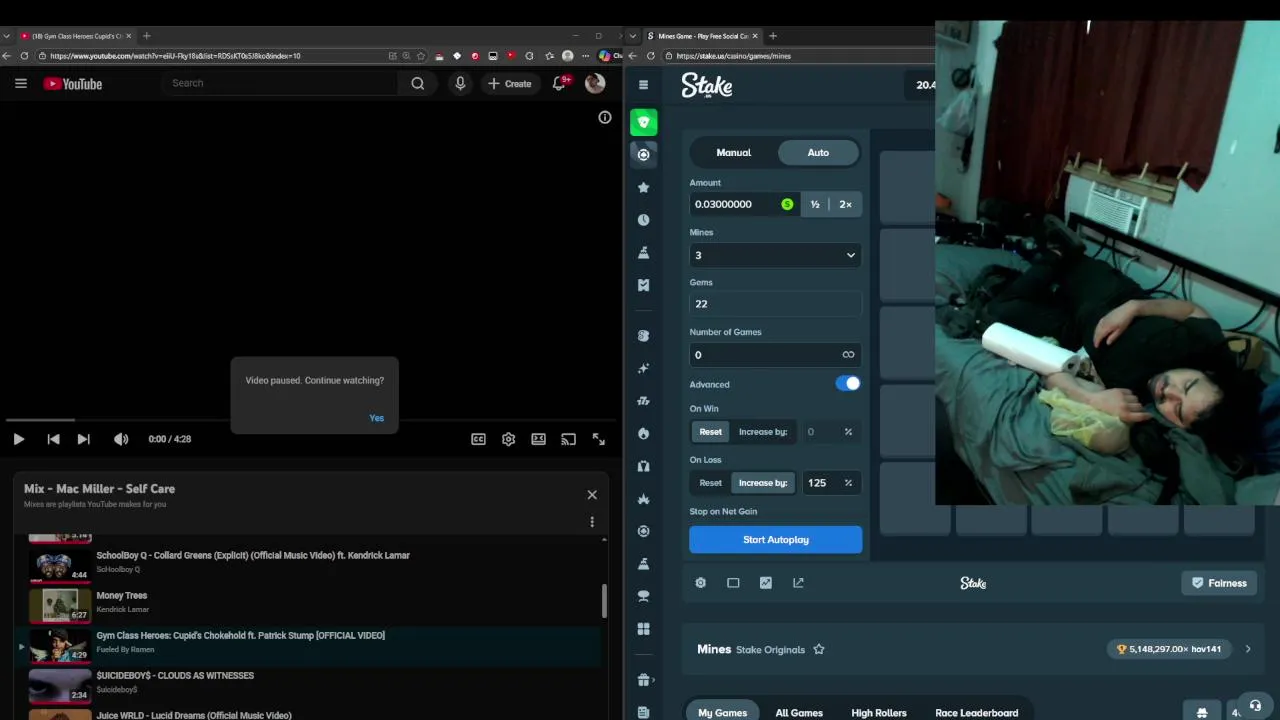Open Mines game settings gear
Image resolution: width=1280 pixels, height=720 pixels.
701,583
